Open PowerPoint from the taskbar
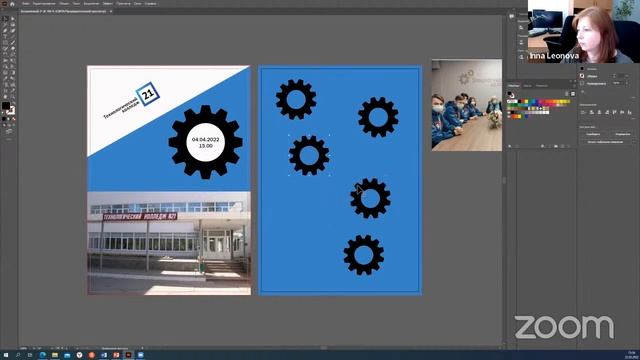Viewport: 640px width, 360px height. (x=116, y=355)
